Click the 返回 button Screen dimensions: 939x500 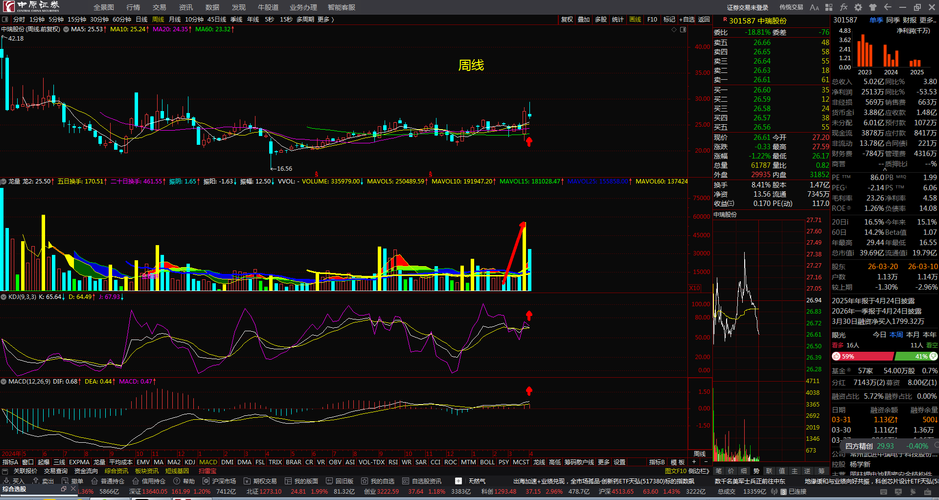(x=704, y=19)
